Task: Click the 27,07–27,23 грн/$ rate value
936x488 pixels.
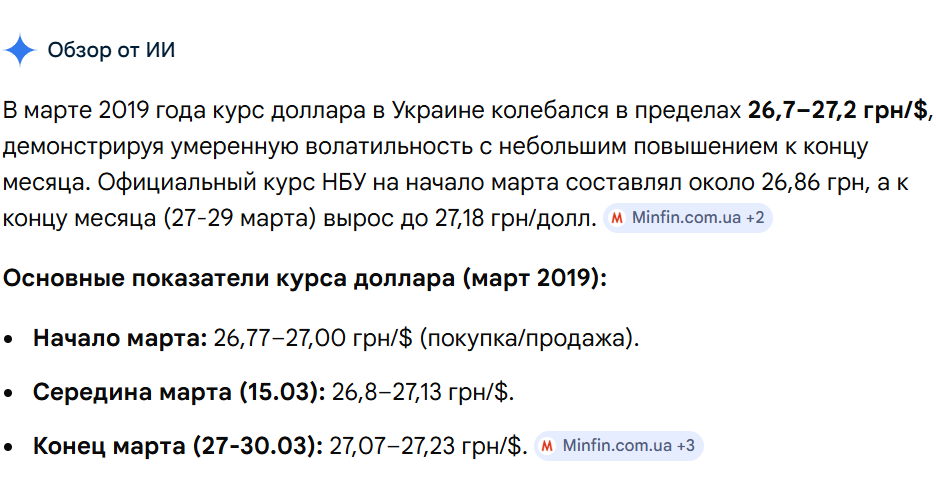Action: pyautogui.click(x=427, y=446)
